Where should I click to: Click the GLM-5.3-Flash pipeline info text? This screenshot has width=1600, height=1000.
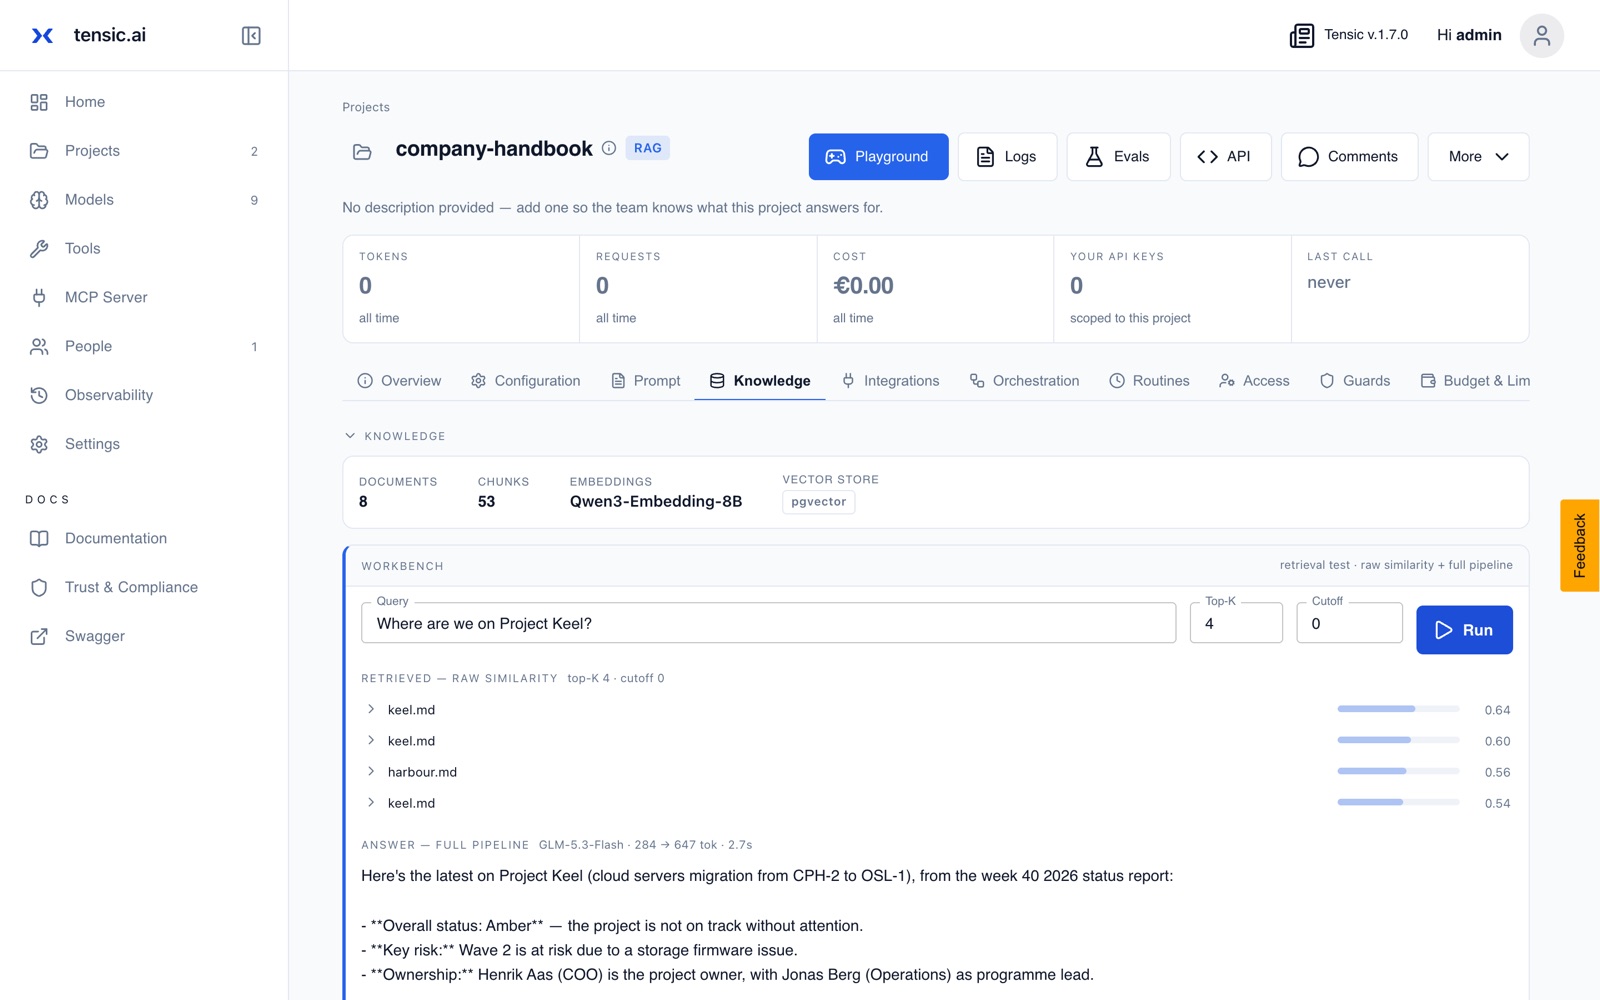[645, 845]
